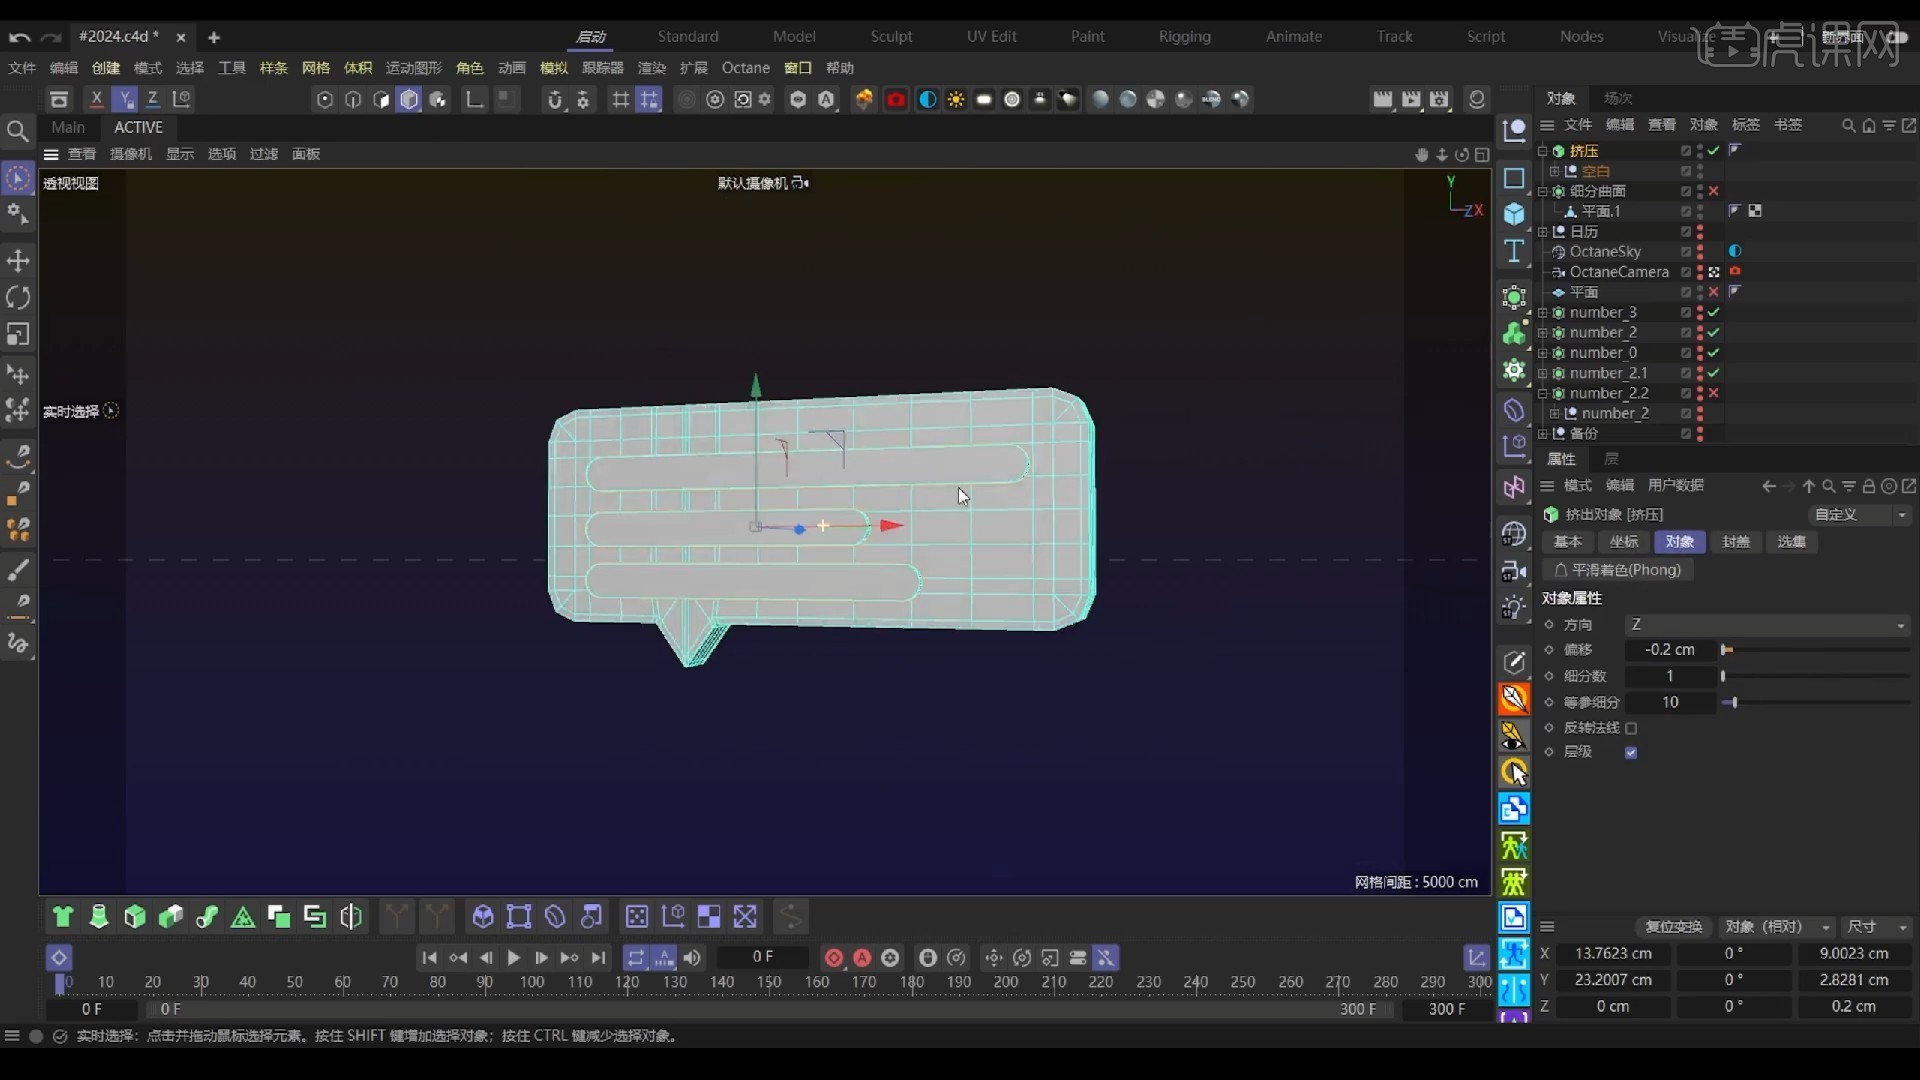Toggle the Z axis lock
The image size is (1920, 1080).
coord(152,99)
